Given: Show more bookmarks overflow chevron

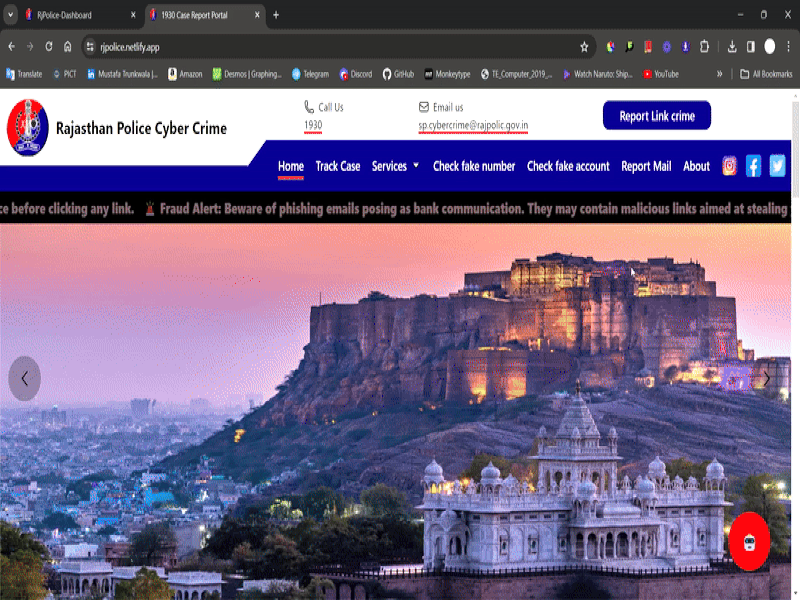Looking at the screenshot, I should coord(719,74).
